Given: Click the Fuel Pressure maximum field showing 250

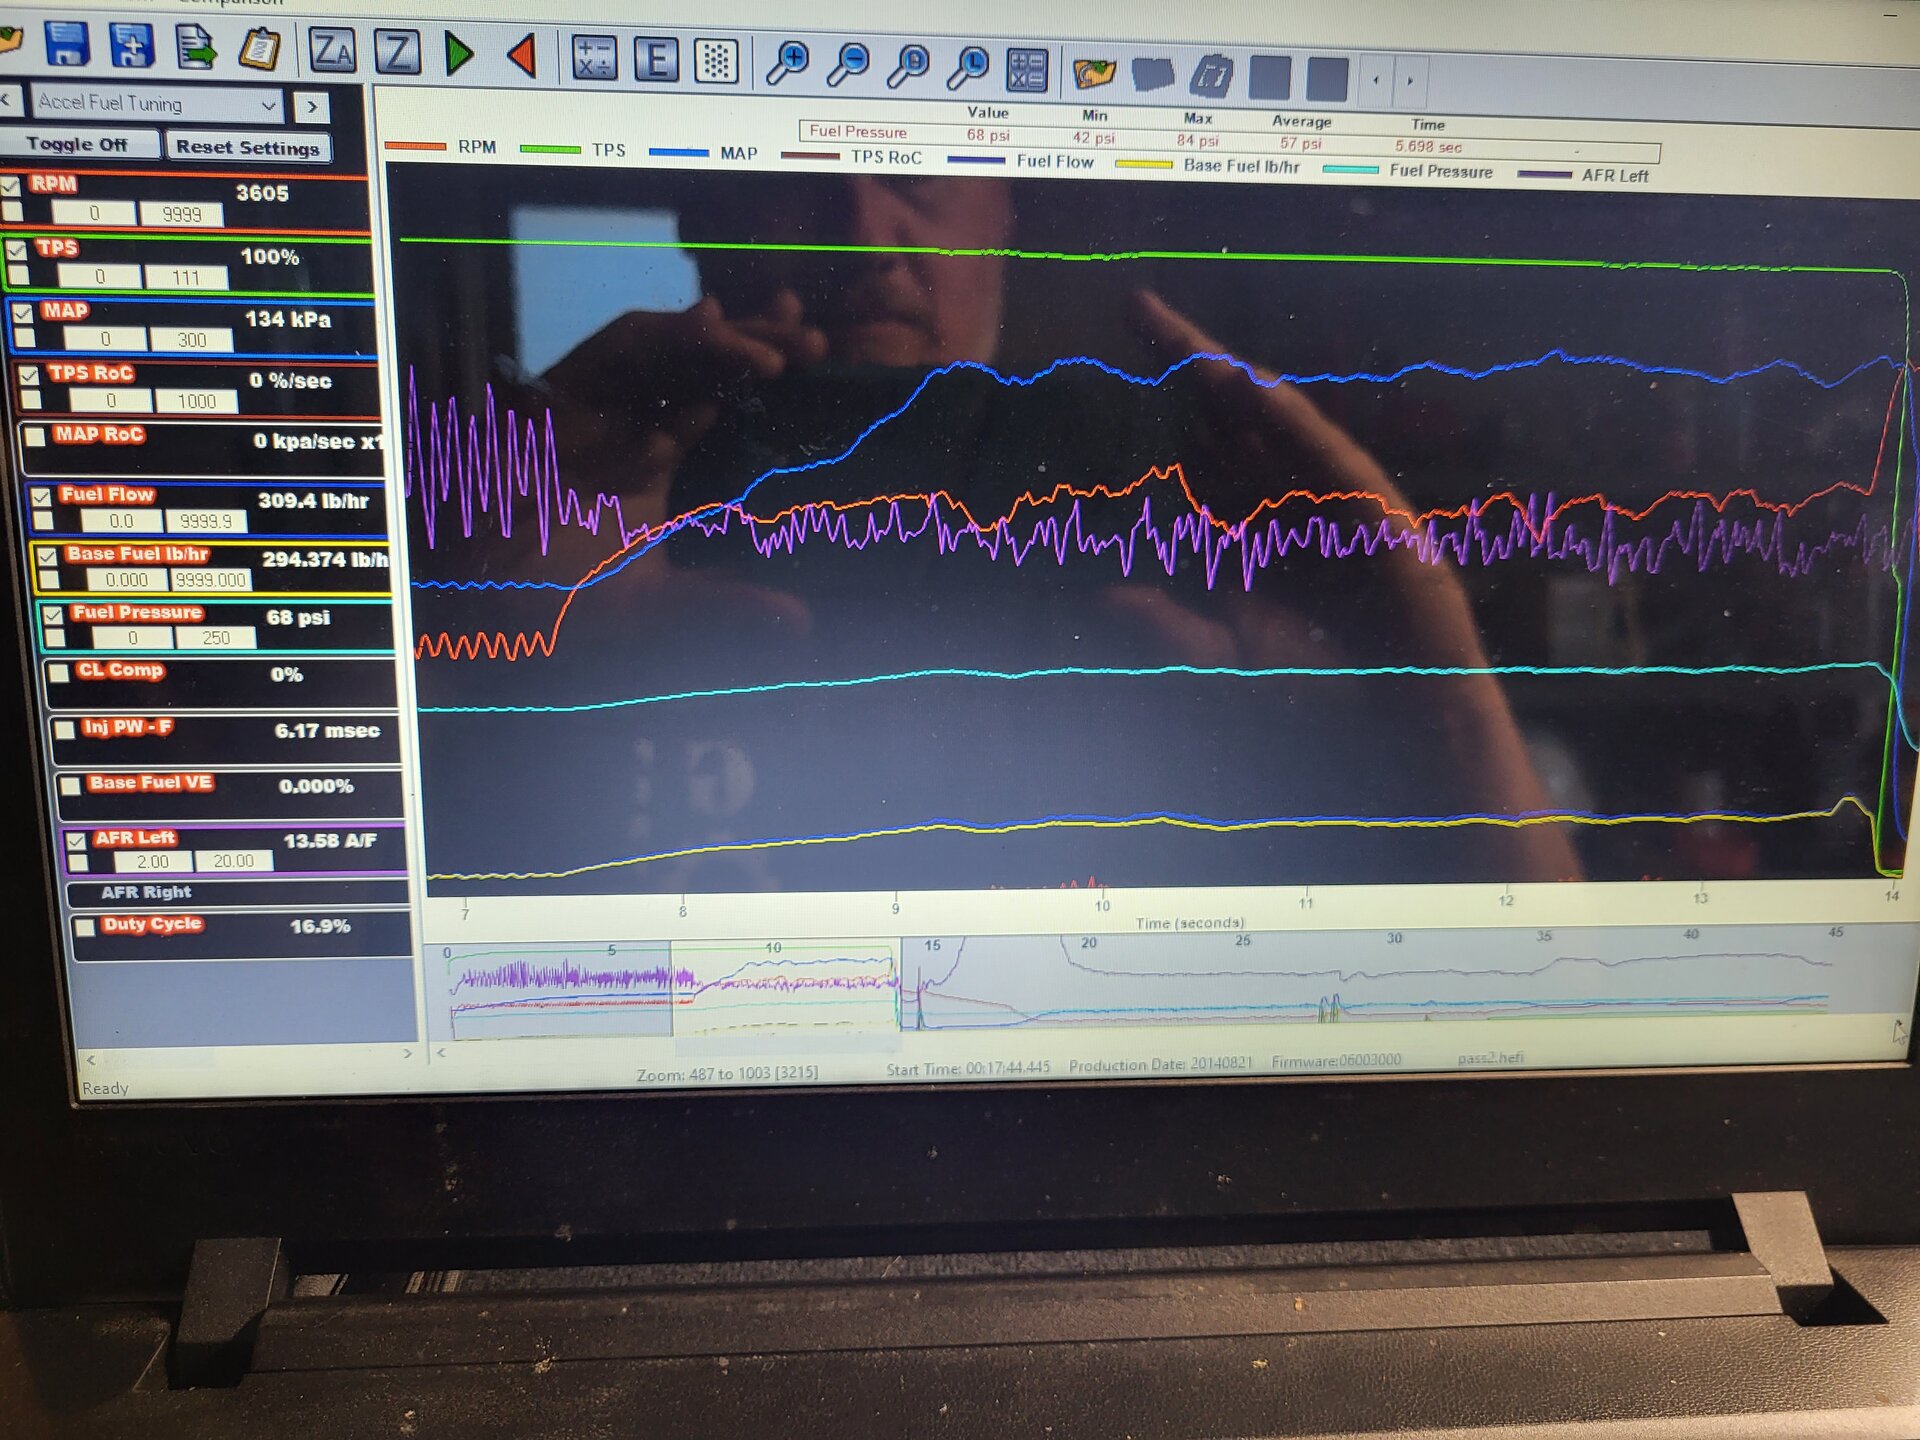Looking at the screenshot, I should point(216,637).
